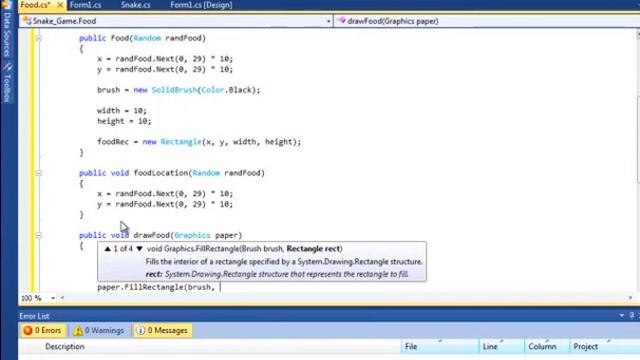This screenshot has height=360, width=640.
Task: Open the Form1.cs [Design] tab
Action: [201, 5]
